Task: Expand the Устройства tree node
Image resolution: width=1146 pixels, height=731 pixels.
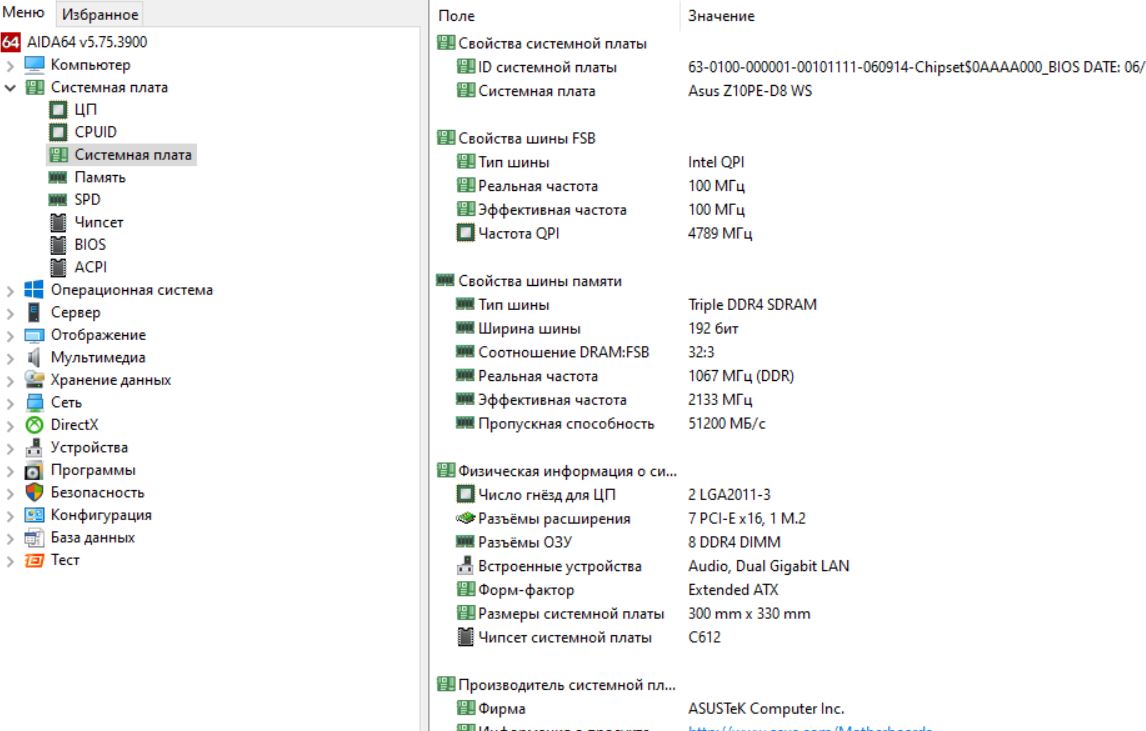Action: (10, 449)
